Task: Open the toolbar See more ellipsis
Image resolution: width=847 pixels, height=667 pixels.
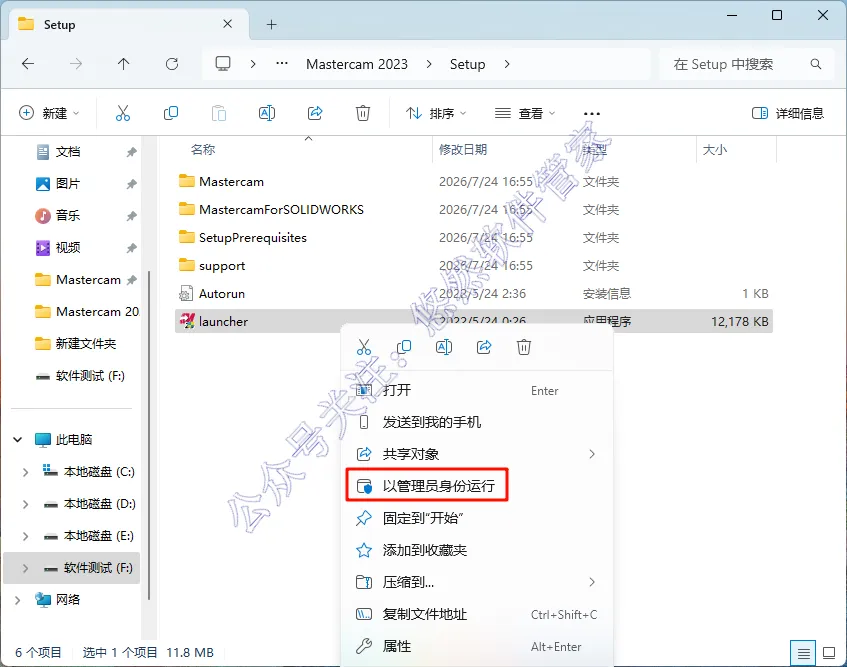Action: tap(592, 113)
